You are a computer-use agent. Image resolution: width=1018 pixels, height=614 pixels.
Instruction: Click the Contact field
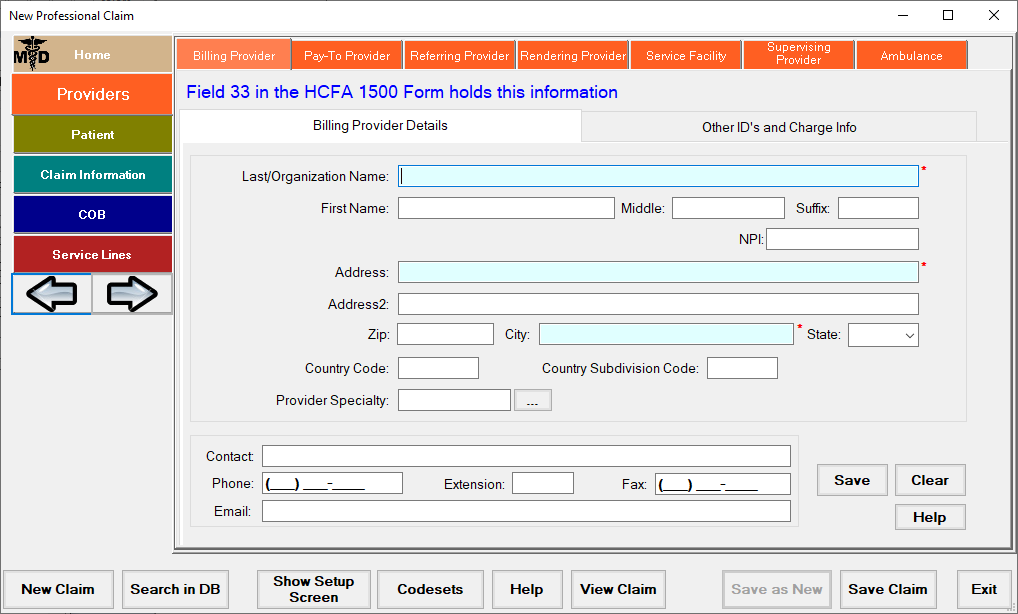pyautogui.click(x=527, y=456)
